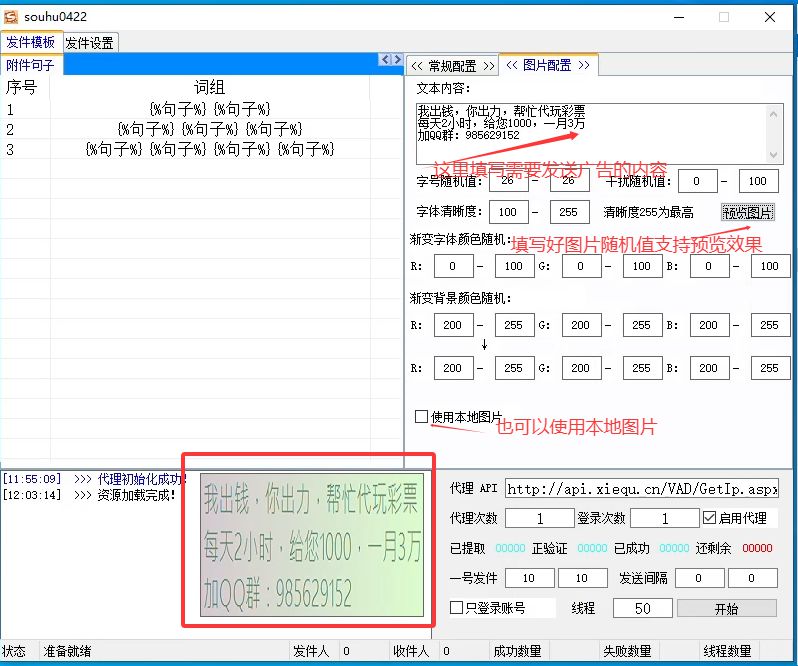
Task: Click the generated ad preview image
Action: tap(311, 544)
